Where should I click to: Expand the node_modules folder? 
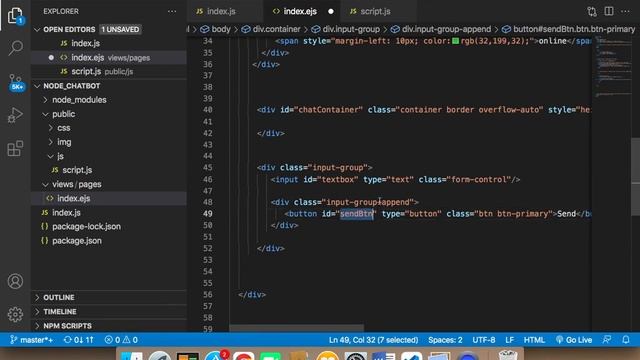79,100
